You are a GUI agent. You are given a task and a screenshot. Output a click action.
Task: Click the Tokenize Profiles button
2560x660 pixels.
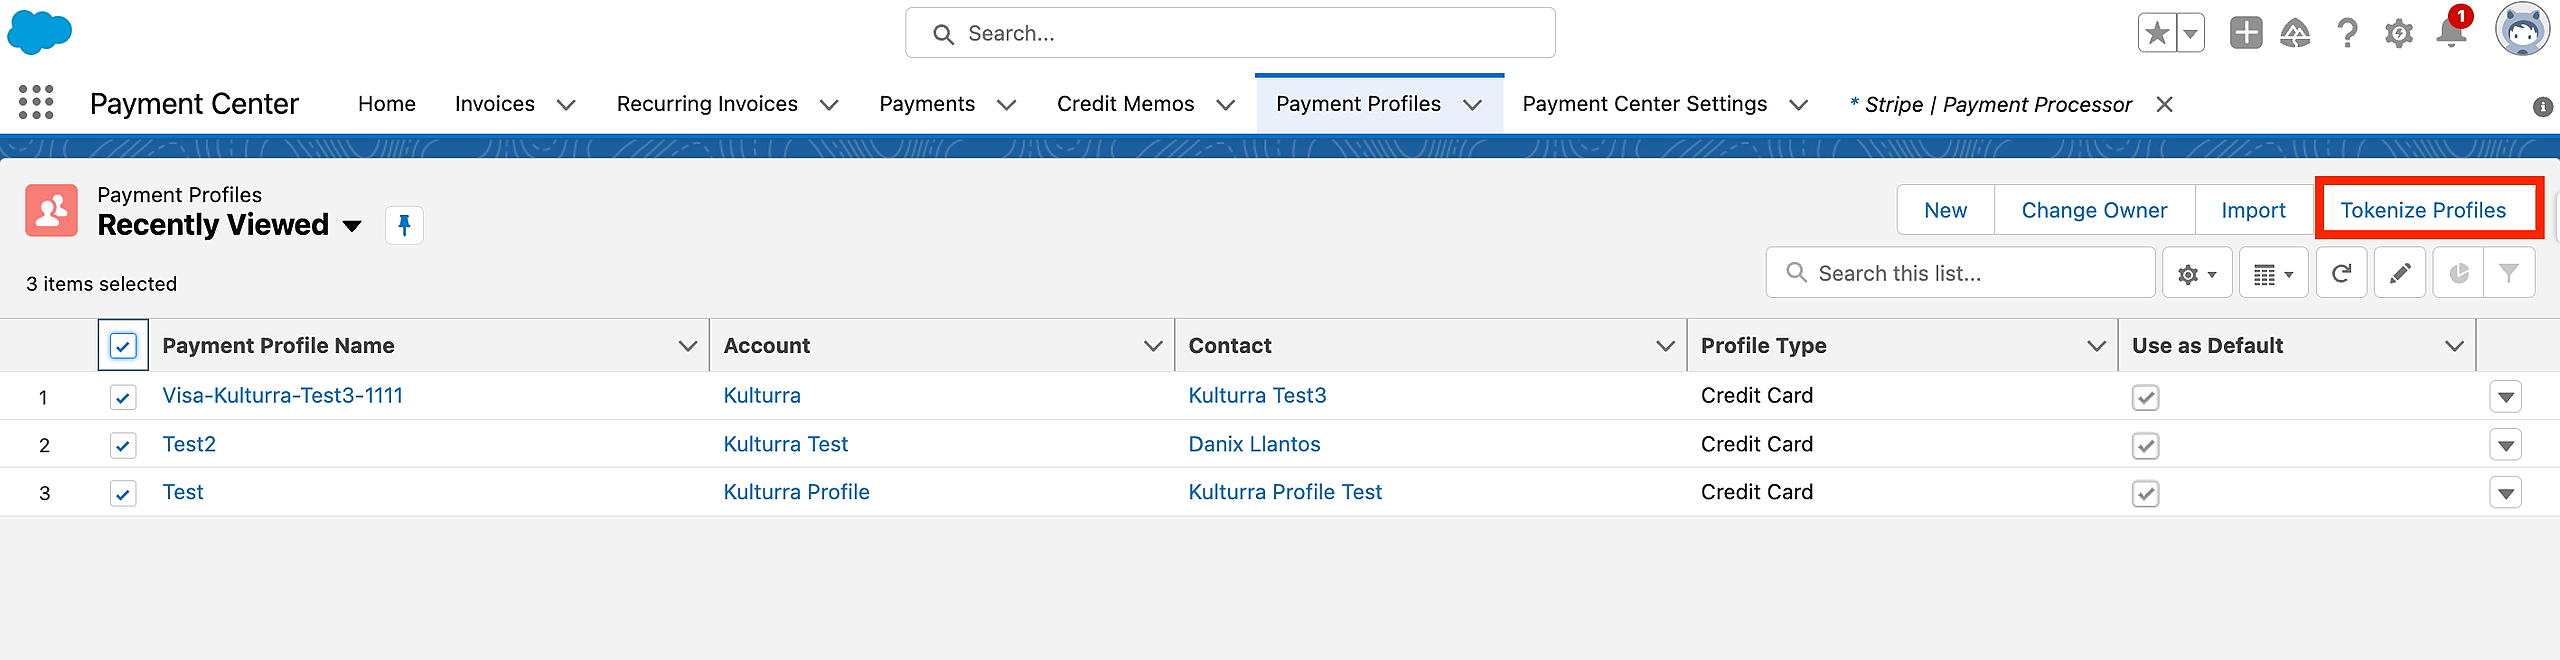(x=2423, y=210)
